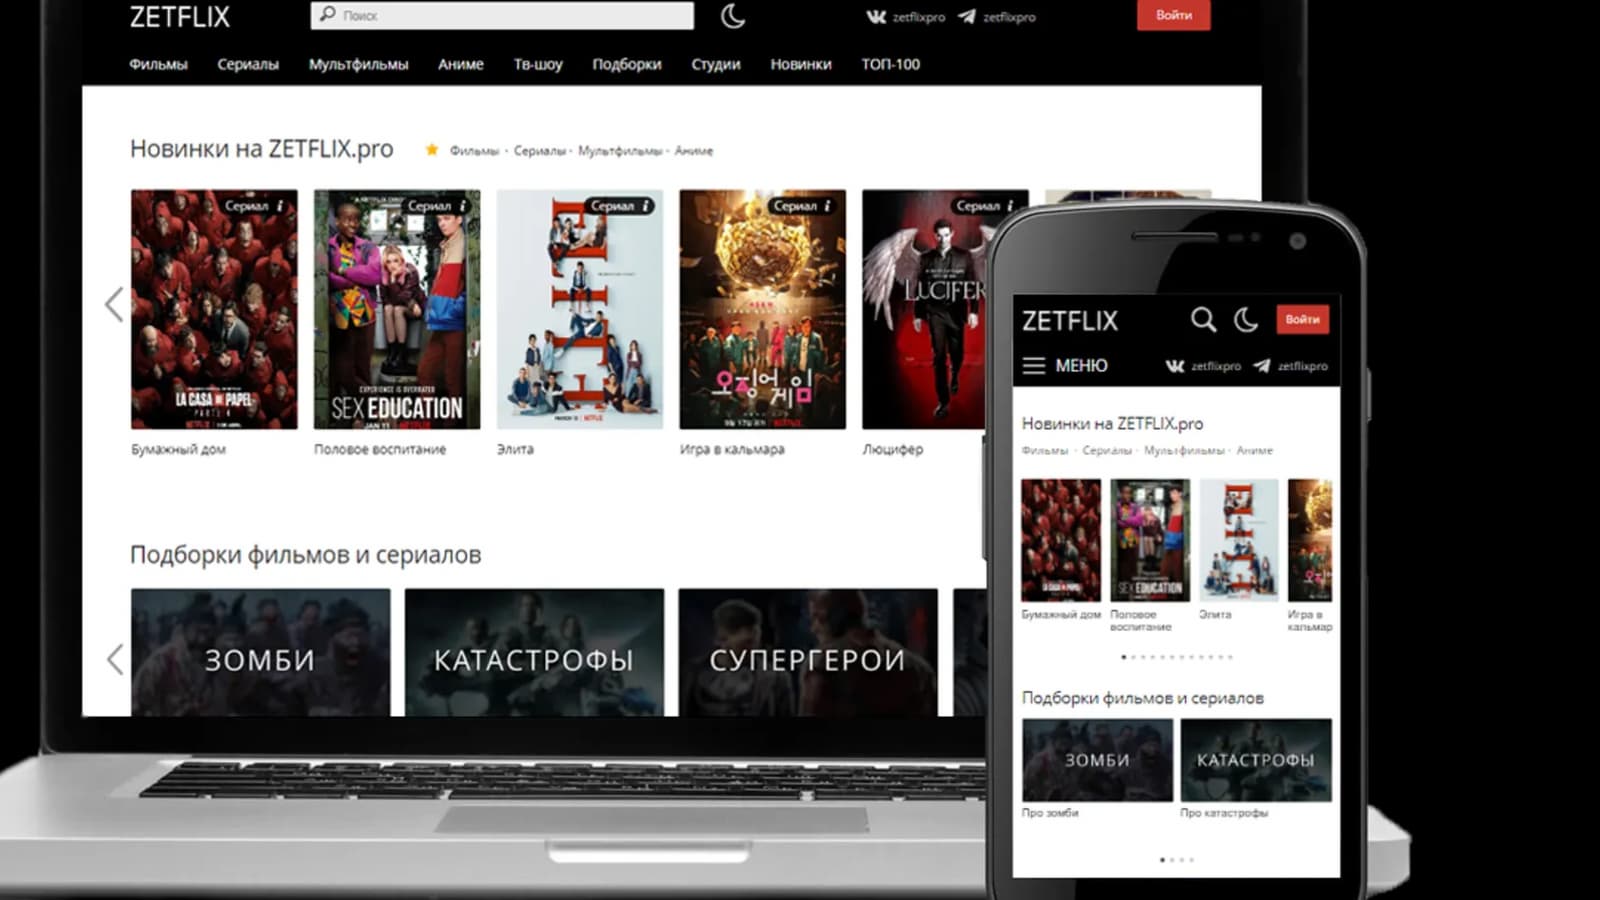The width and height of the screenshot is (1600, 900).
Task: Open Telegram zetflixpro icon in laptop header
Action: click(x=966, y=16)
